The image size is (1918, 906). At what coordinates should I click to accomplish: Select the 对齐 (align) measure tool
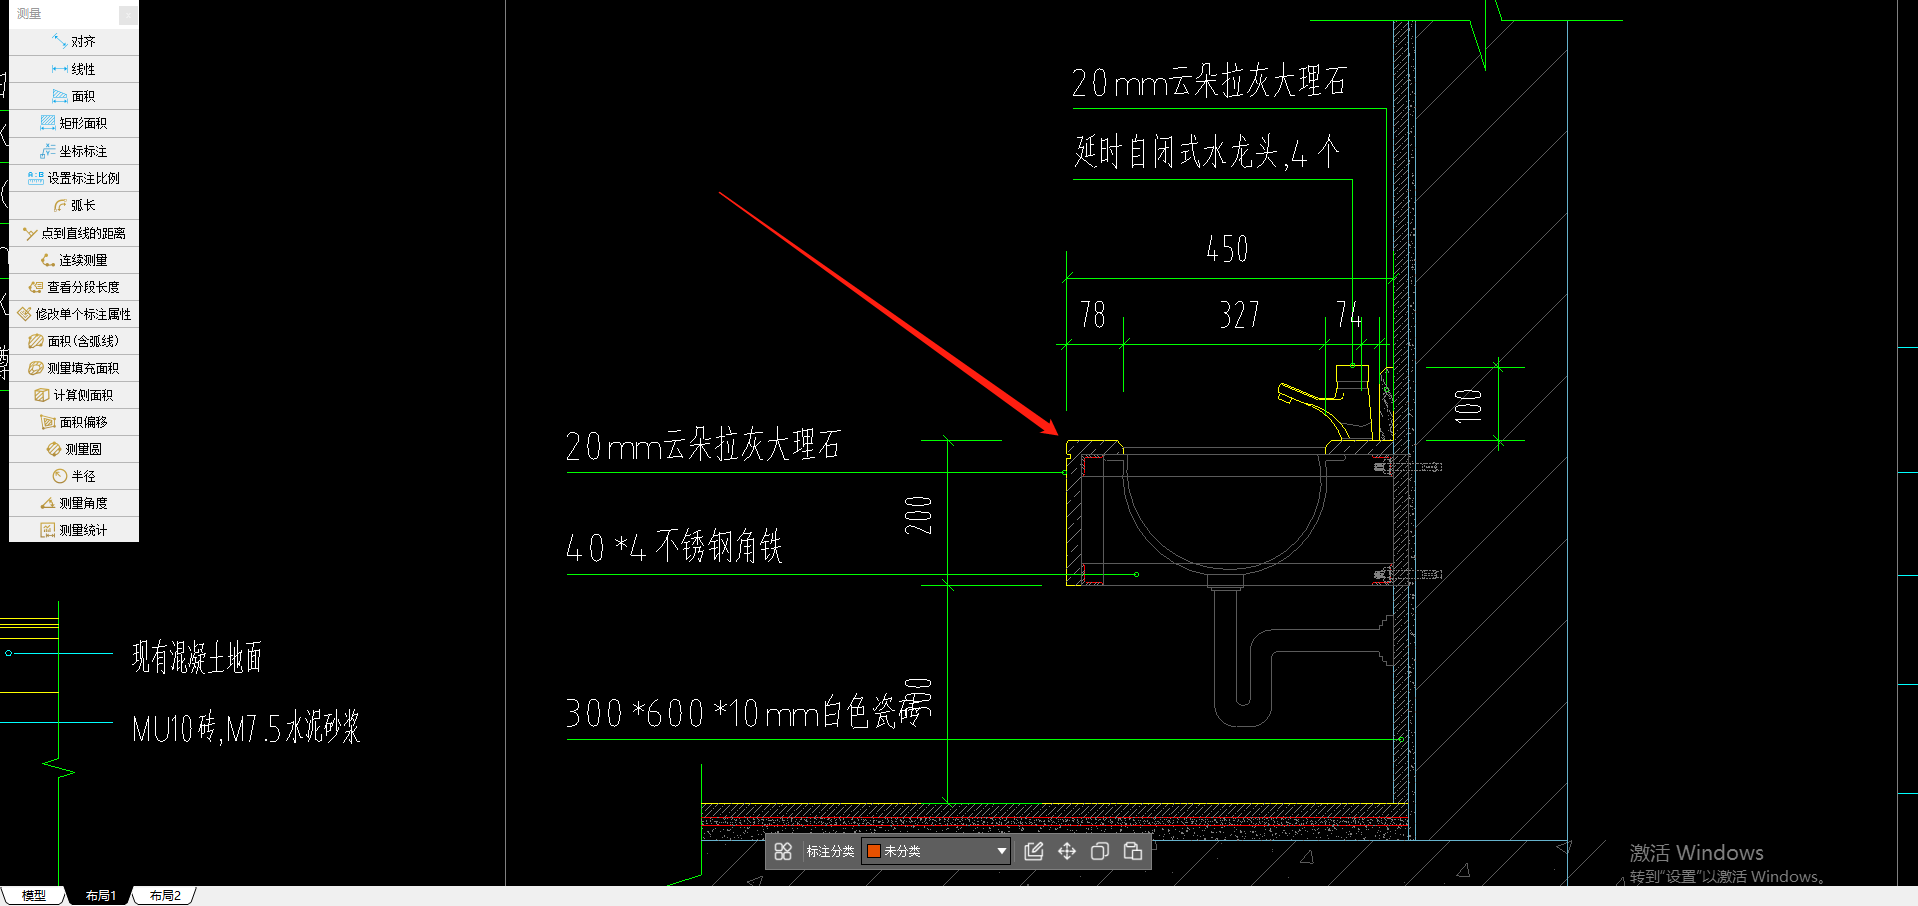pos(74,42)
